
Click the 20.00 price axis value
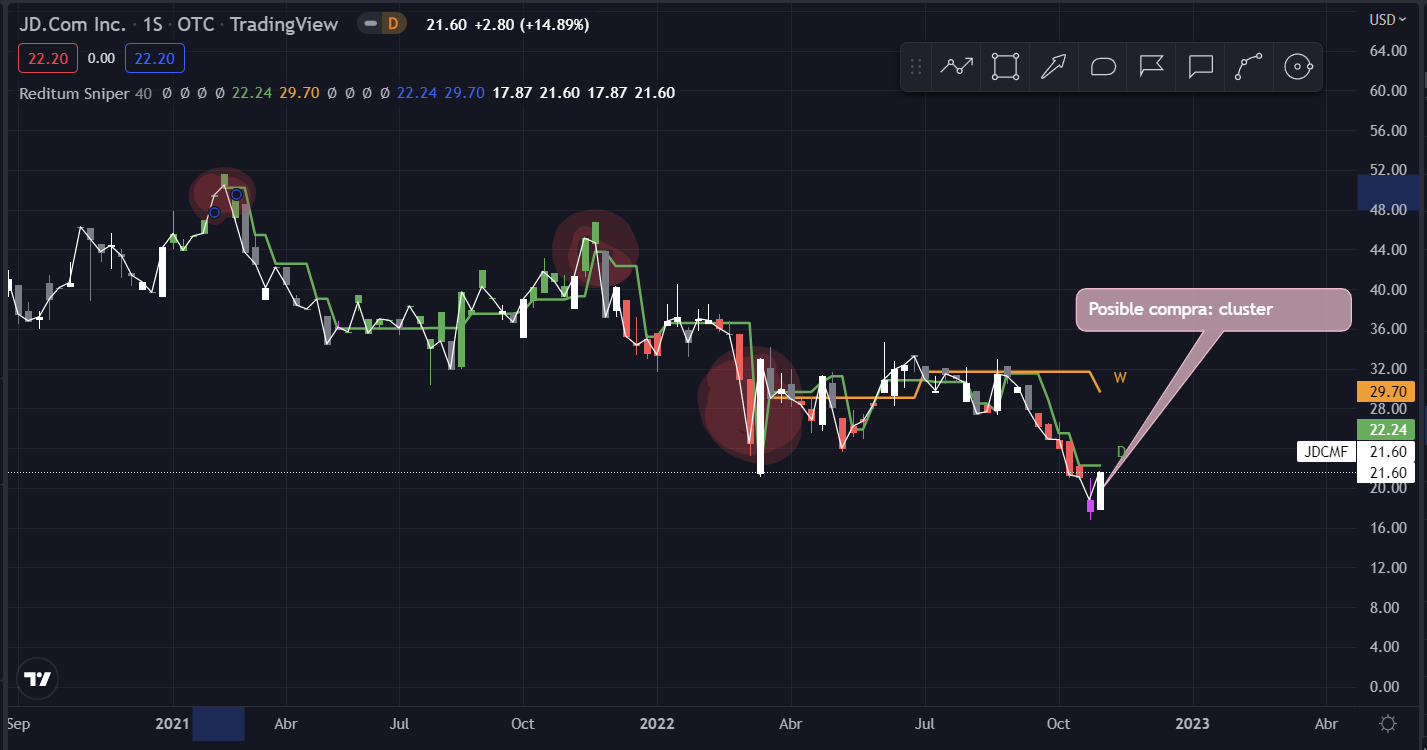(x=1388, y=488)
